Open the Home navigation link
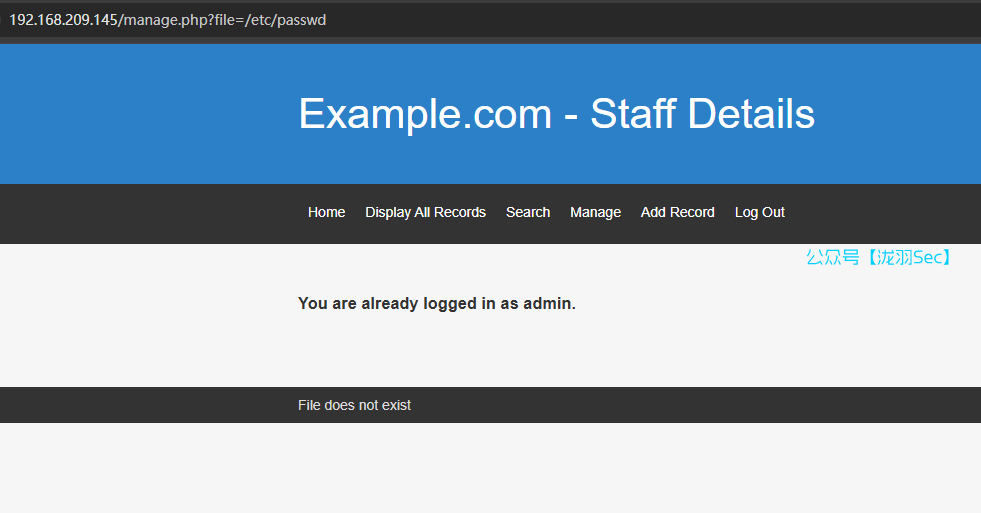The width and height of the screenshot is (981, 513). pyautogui.click(x=326, y=212)
